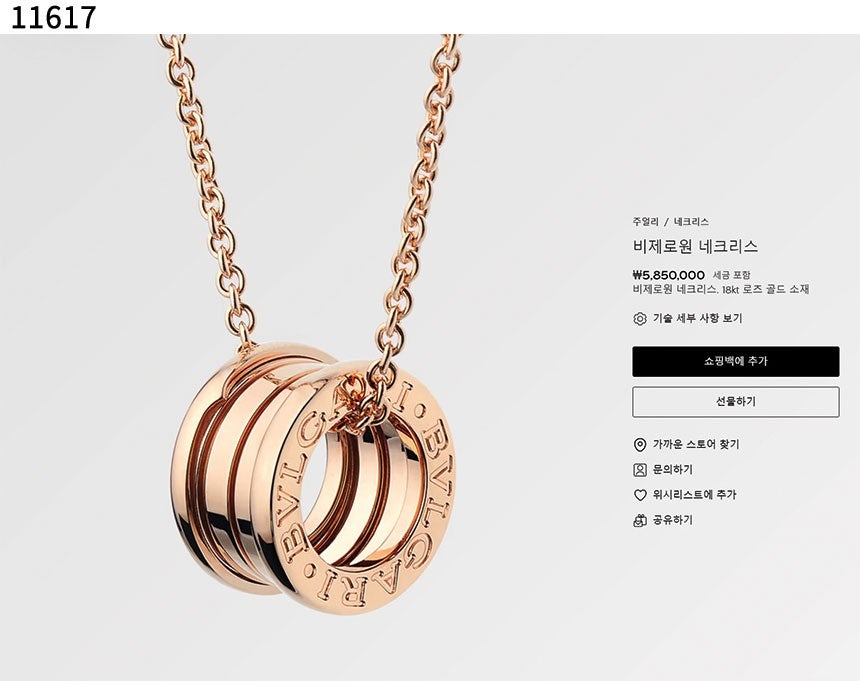Click the 18kt 로즈 골드 소재 description line
This screenshot has height=681, width=860.
point(721,289)
